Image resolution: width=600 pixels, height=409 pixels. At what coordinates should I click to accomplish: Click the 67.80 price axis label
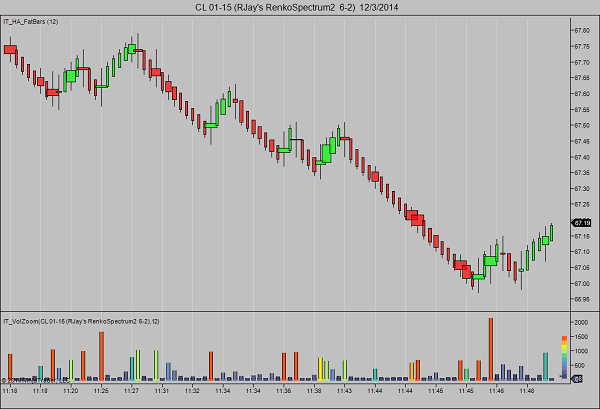pos(582,31)
